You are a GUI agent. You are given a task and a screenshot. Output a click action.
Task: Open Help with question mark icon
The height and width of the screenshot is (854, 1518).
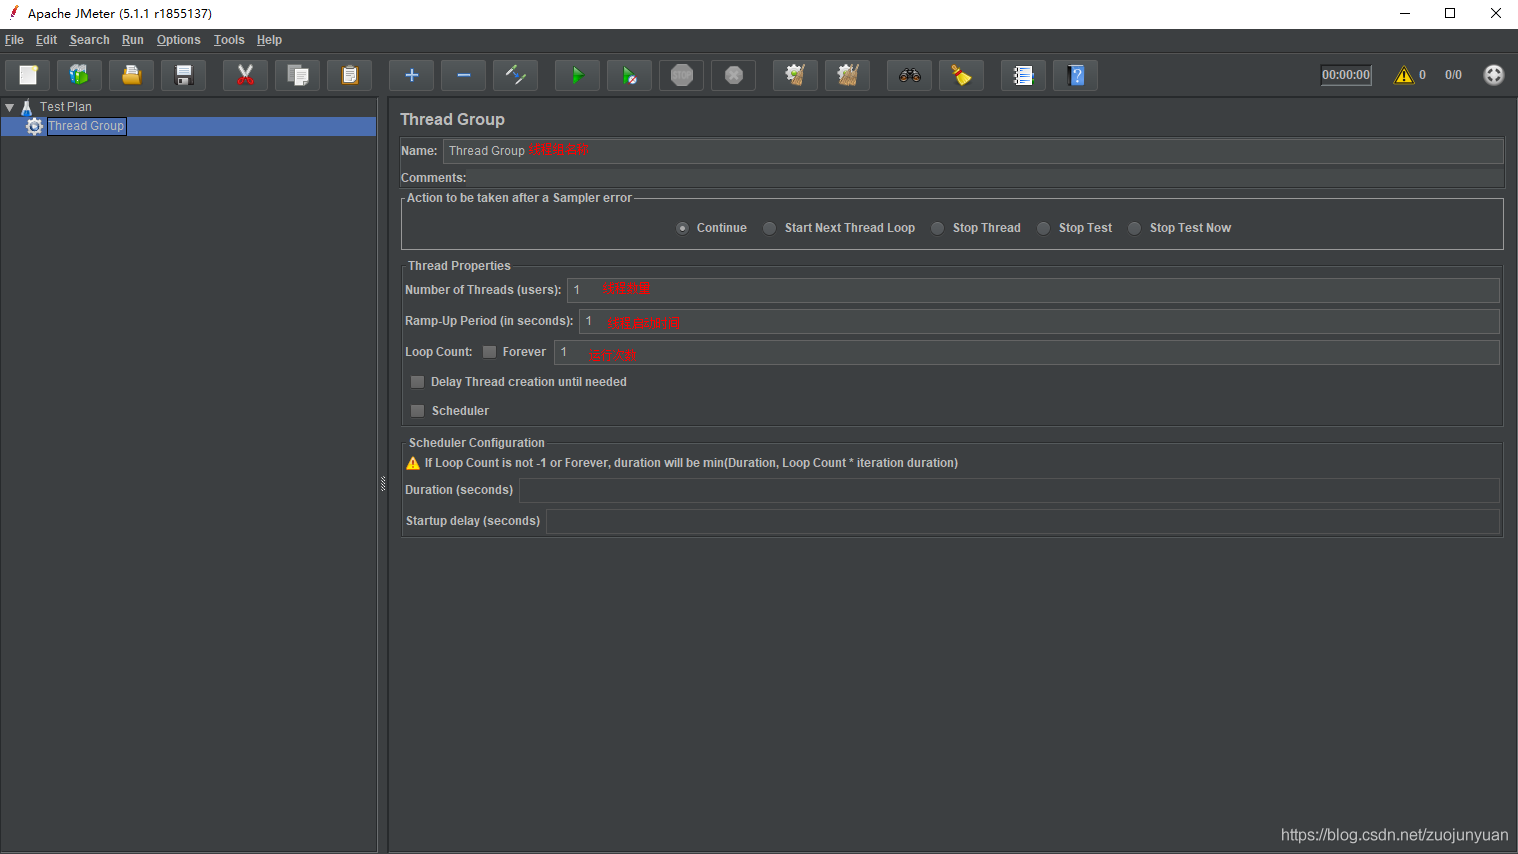pyautogui.click(x=1075, y=75)
